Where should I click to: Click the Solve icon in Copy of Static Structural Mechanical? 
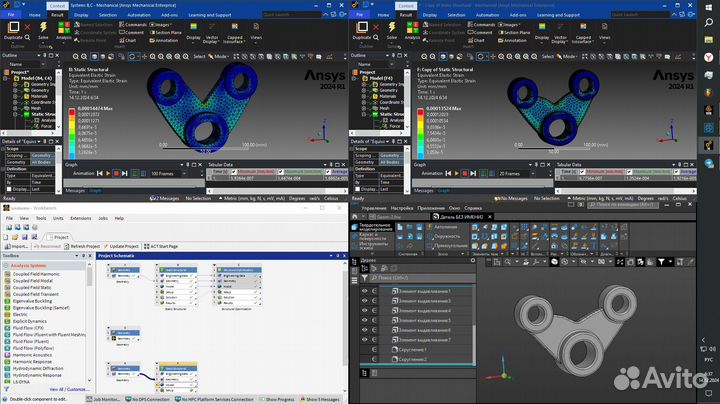pyautogui.click(x=392, y=27)
